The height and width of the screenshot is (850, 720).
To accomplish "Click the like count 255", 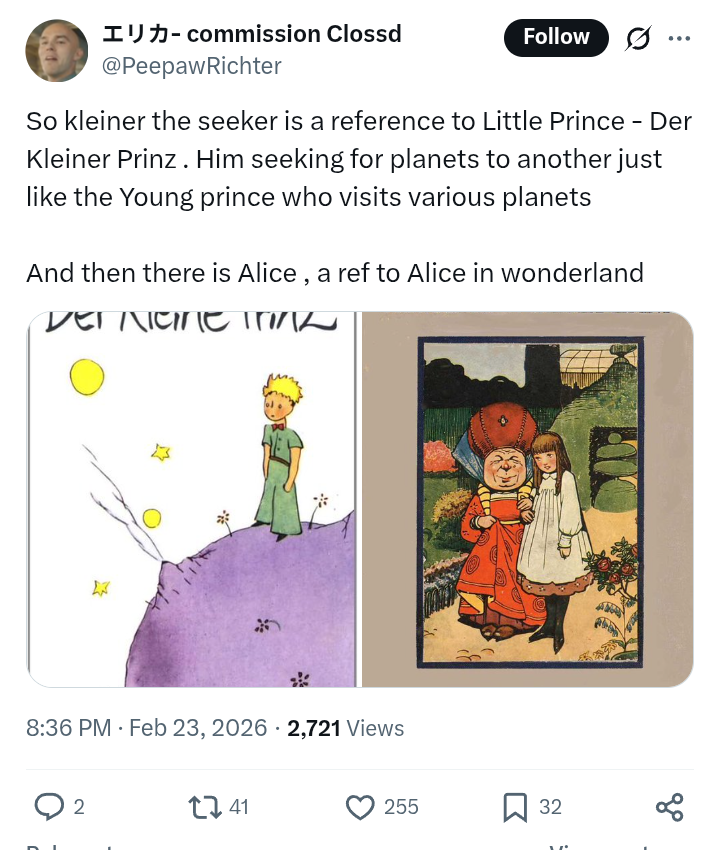I will tap(401, 807).
